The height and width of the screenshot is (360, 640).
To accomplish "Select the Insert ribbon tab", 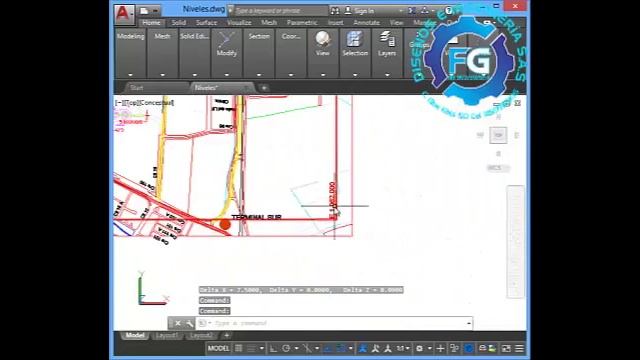I will point(336,23).
